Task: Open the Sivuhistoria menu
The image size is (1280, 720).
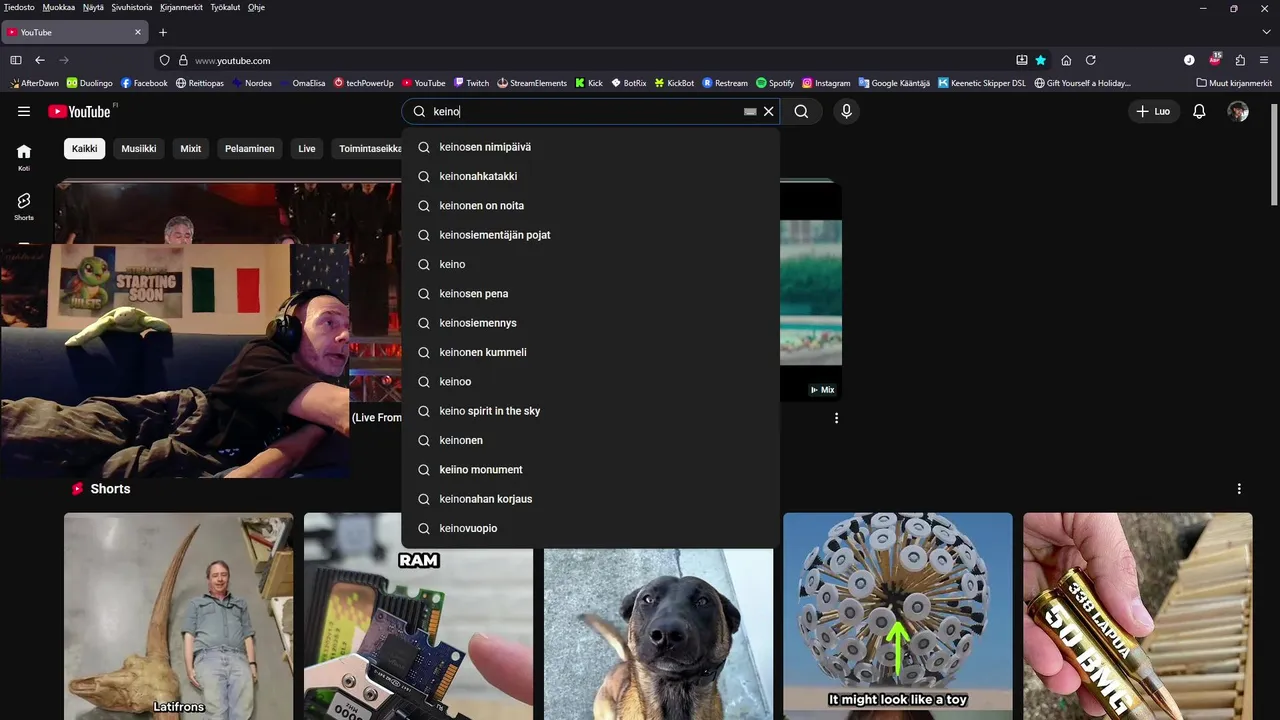Action: pos(132,7)
